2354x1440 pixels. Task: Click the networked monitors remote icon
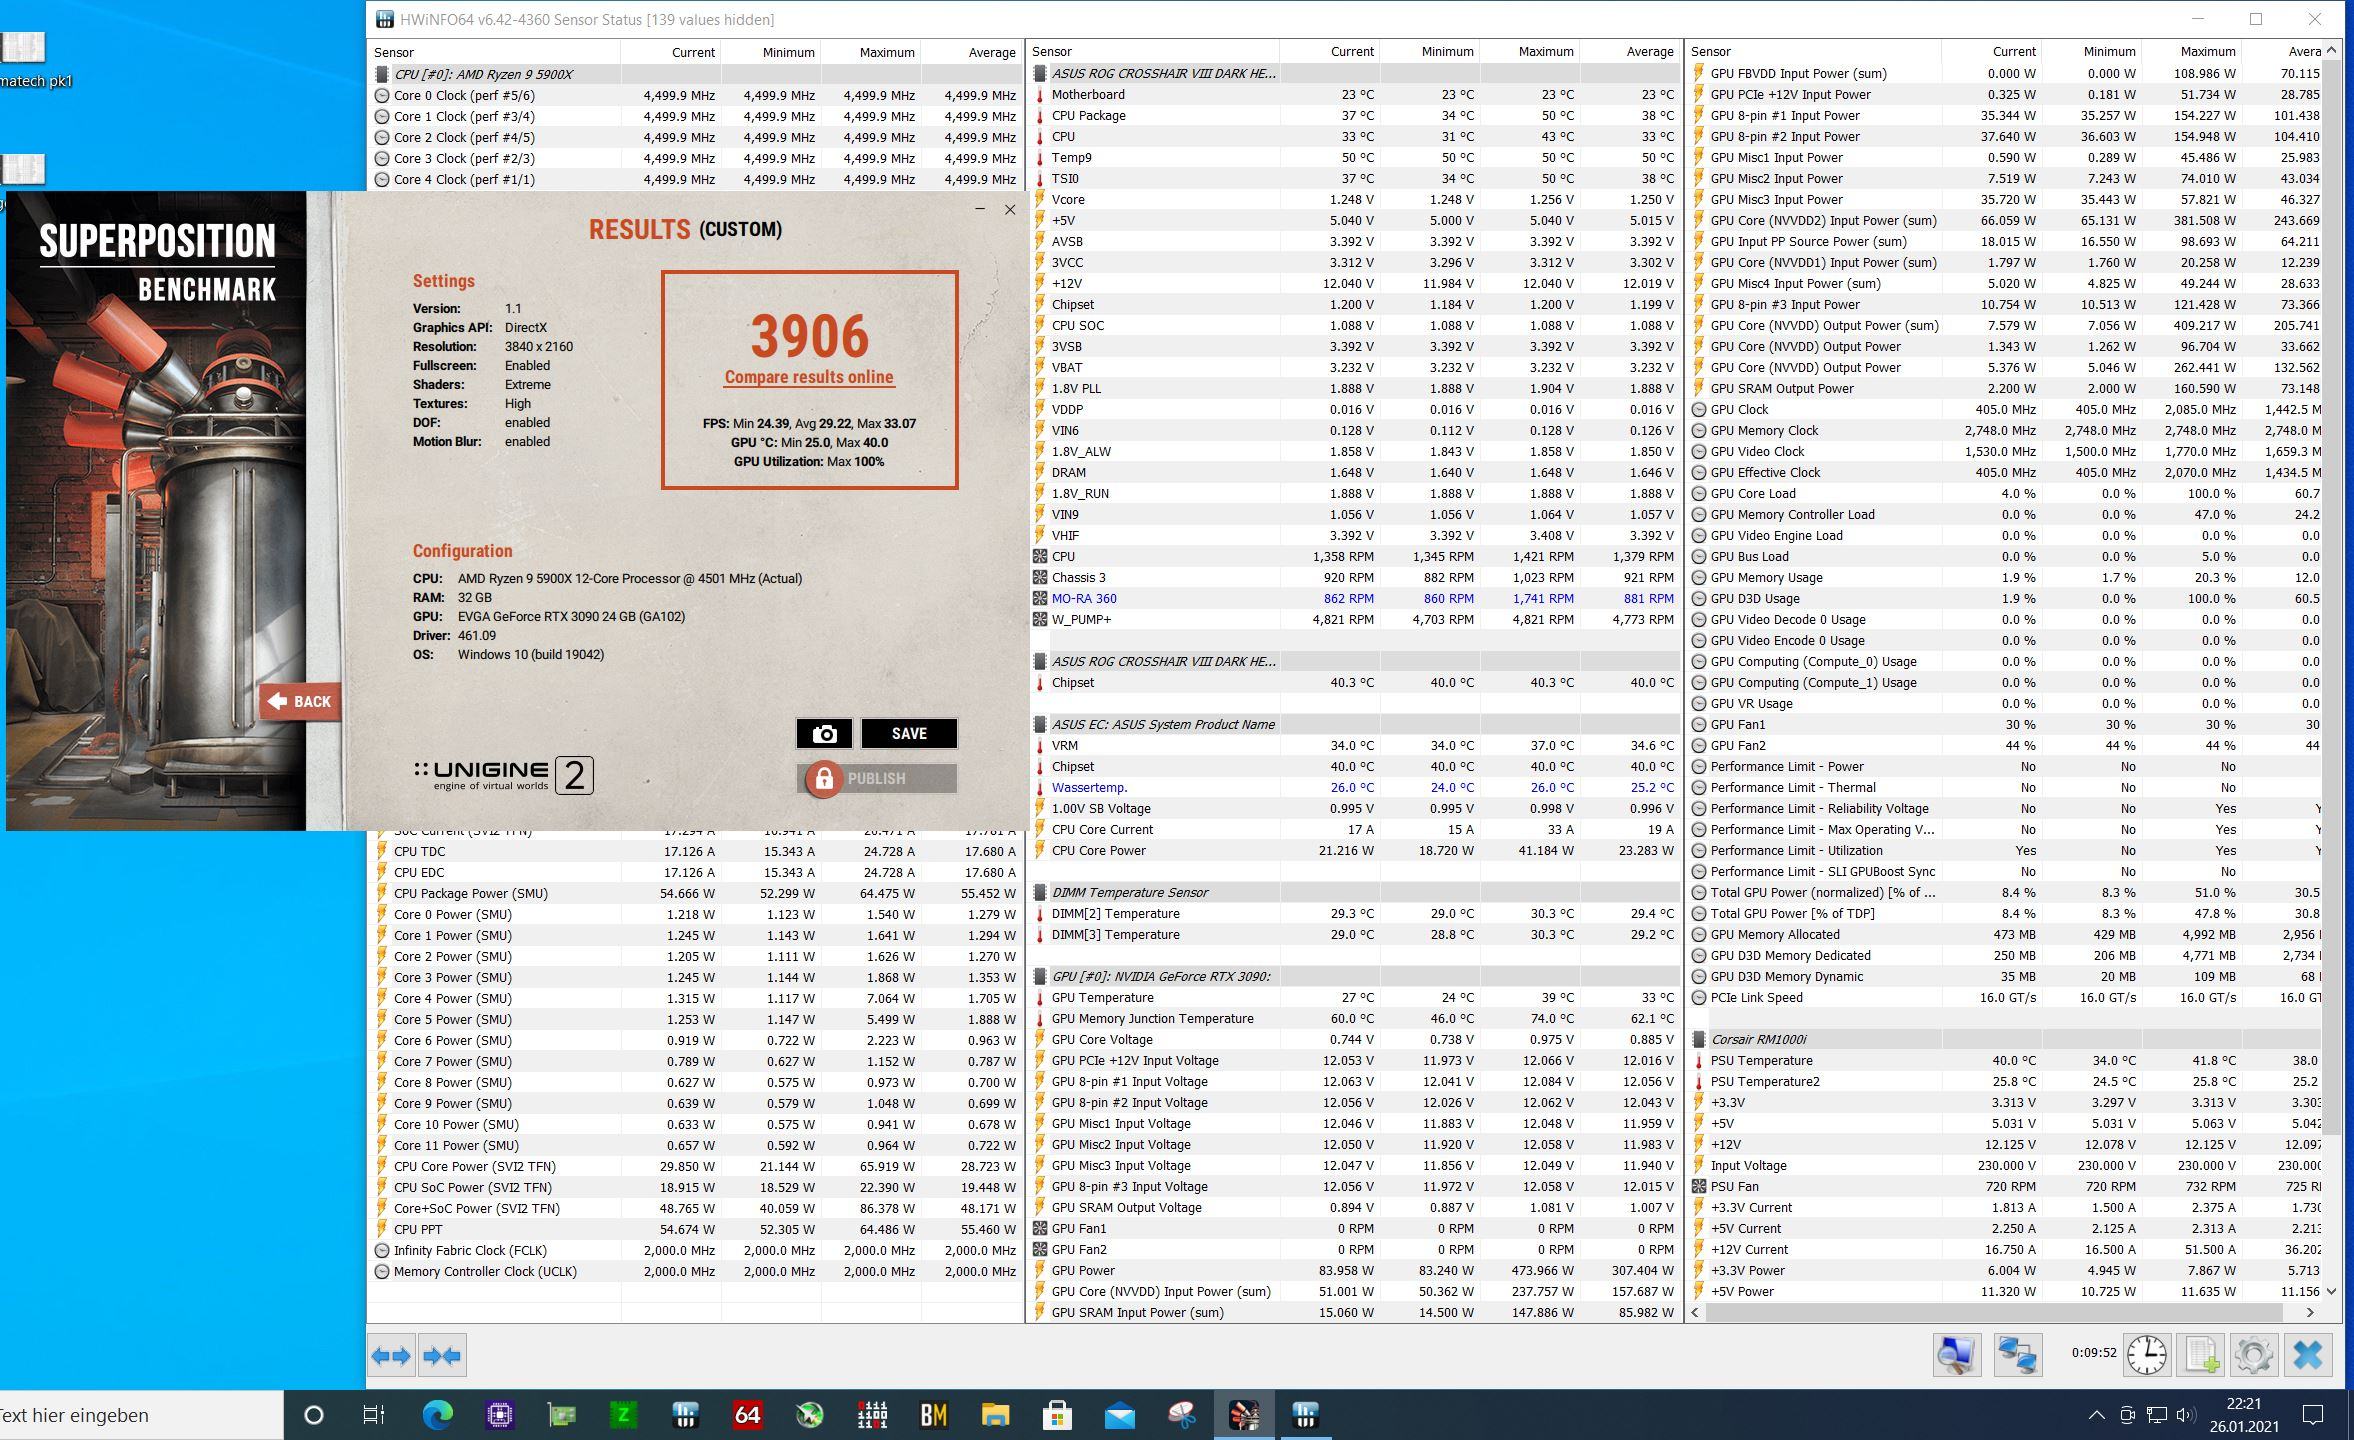pyautogui.click(x=2017, y=1355)
